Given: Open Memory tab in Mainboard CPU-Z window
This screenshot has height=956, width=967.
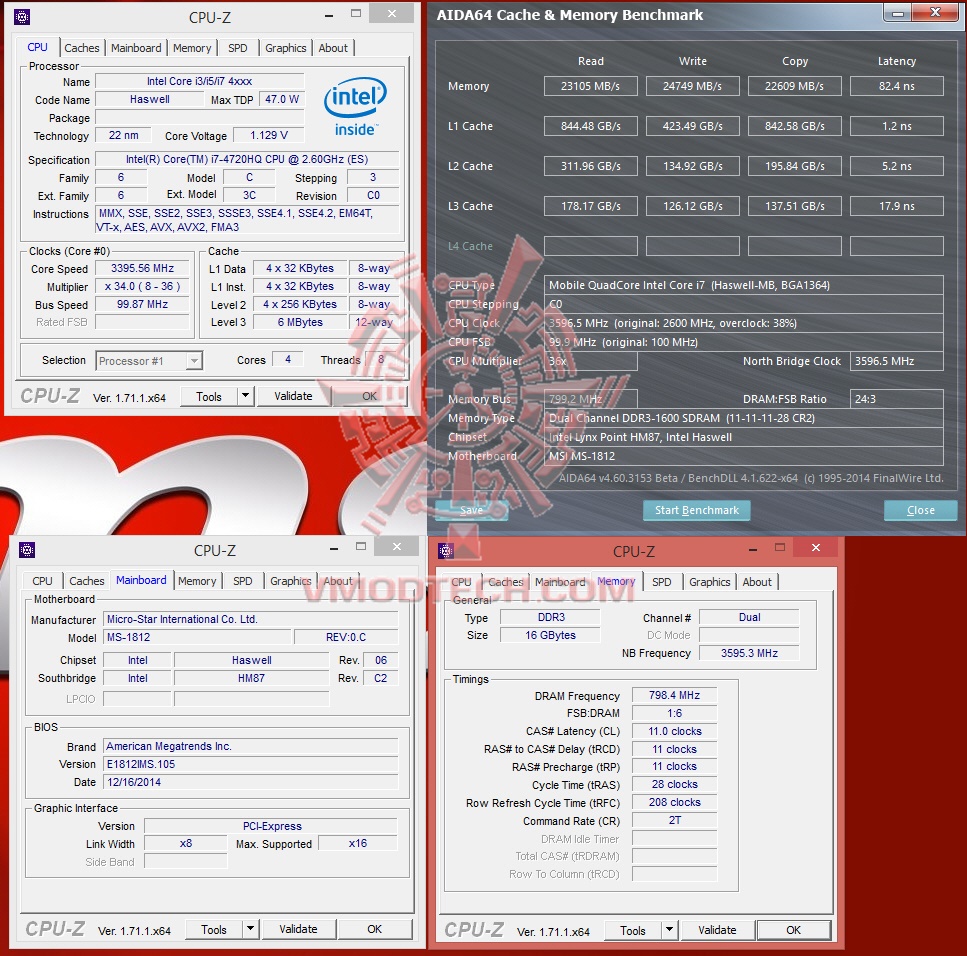Looking at the screenshot, I should coord(197,581).
